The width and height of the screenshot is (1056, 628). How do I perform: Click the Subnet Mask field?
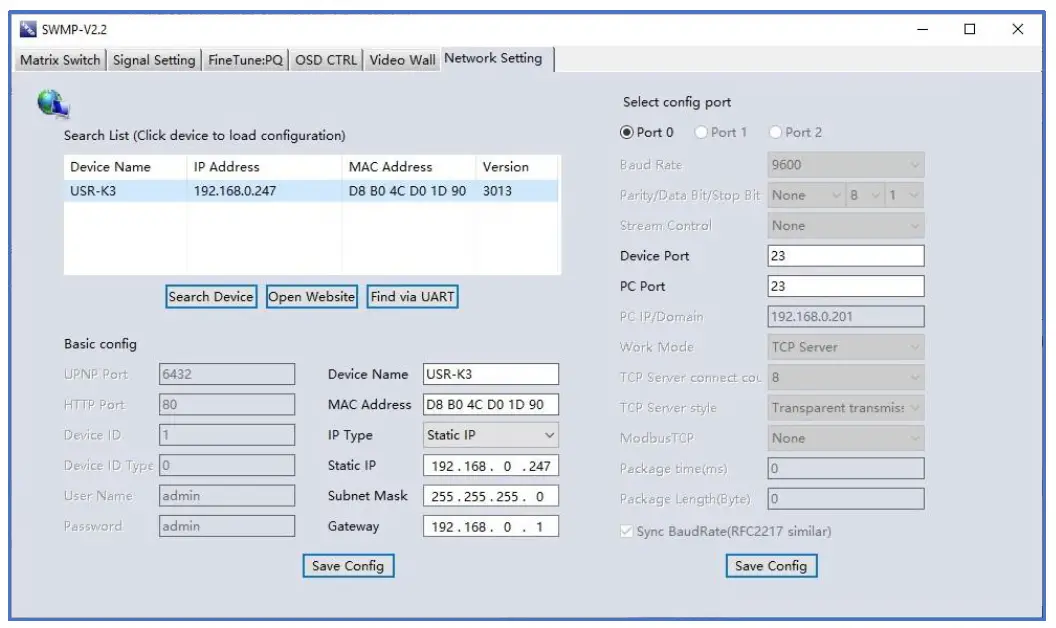pyautogui.click(x=490, y=496)
